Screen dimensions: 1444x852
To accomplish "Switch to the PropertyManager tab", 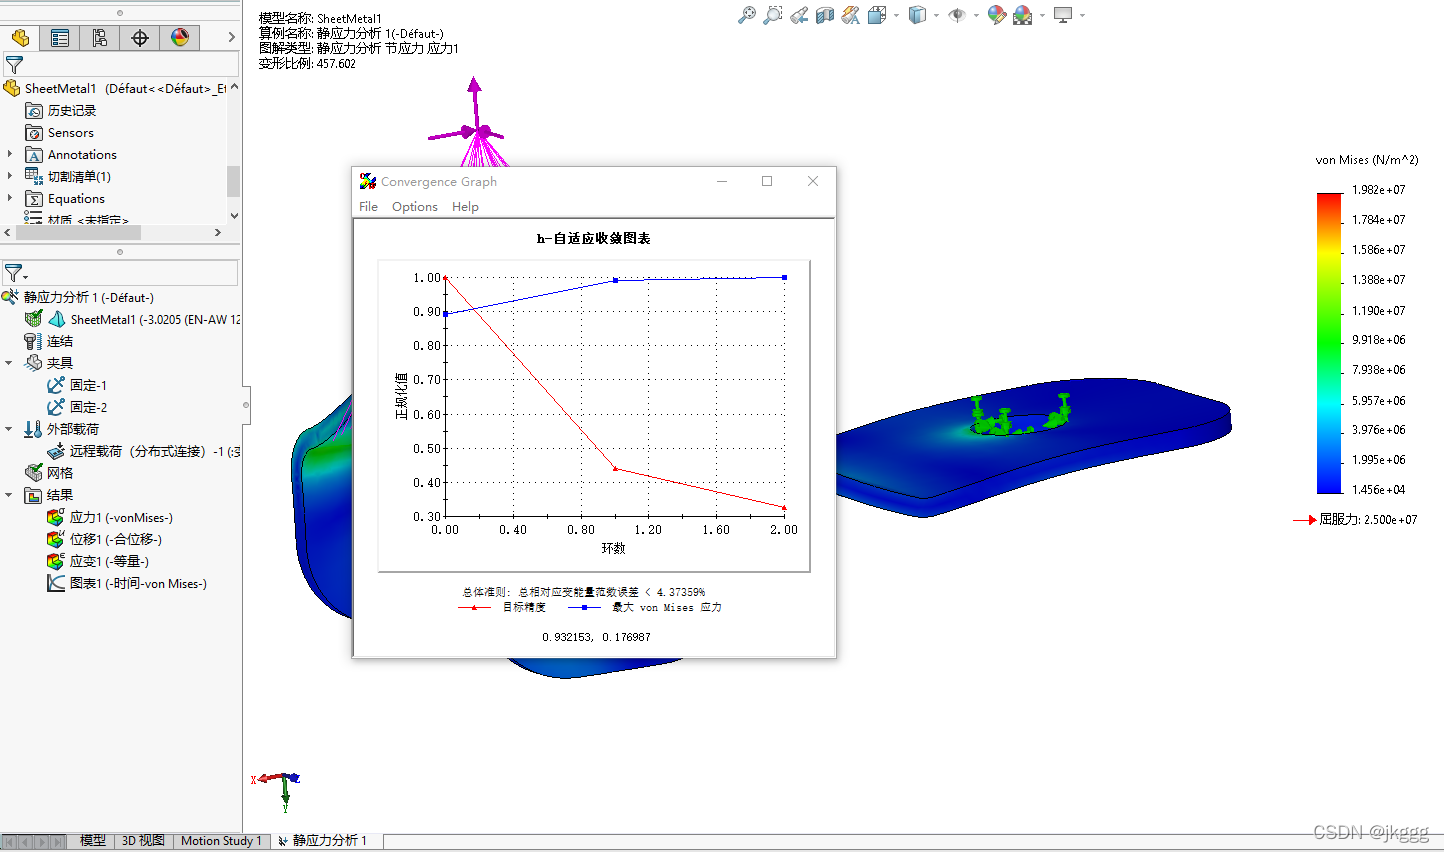I will click(60, 38).
